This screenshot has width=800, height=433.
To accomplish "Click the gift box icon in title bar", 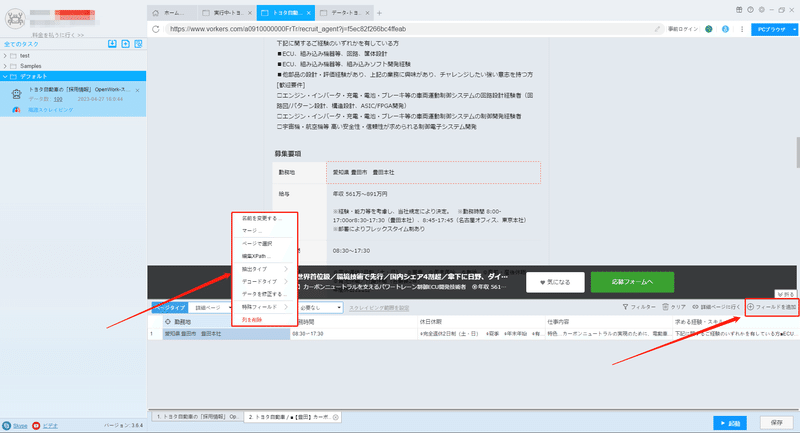I will (739, 10).
